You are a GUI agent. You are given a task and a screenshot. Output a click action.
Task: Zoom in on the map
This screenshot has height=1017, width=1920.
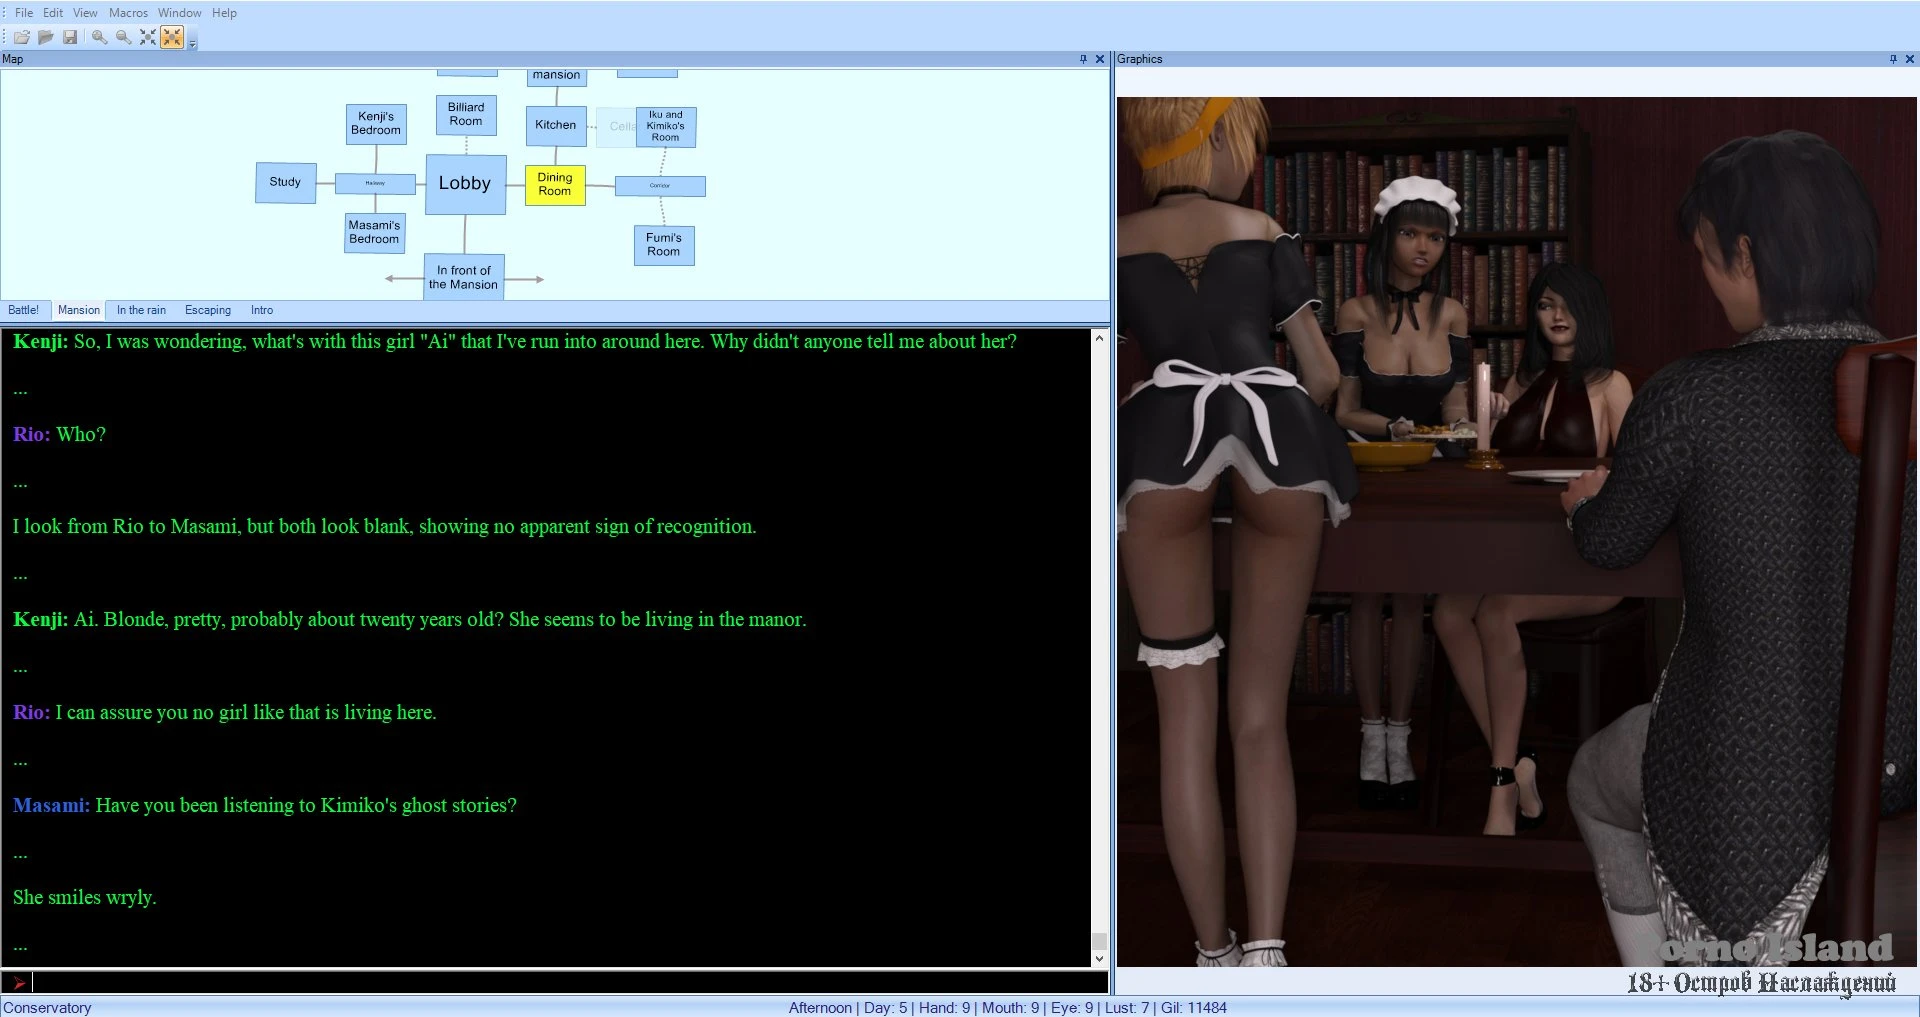99,37
